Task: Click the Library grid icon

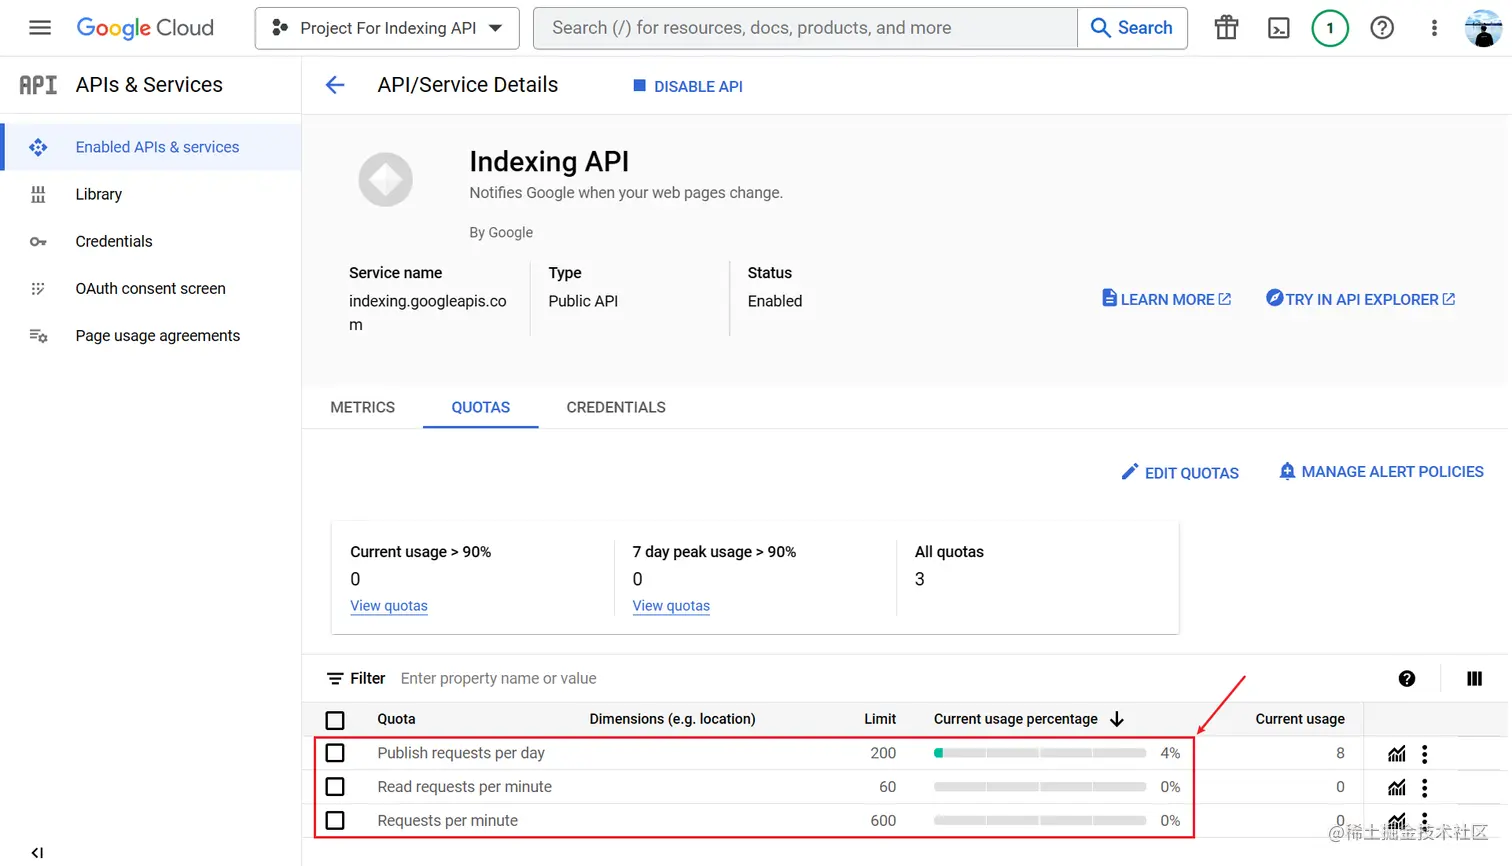Action: coord(38,194)
